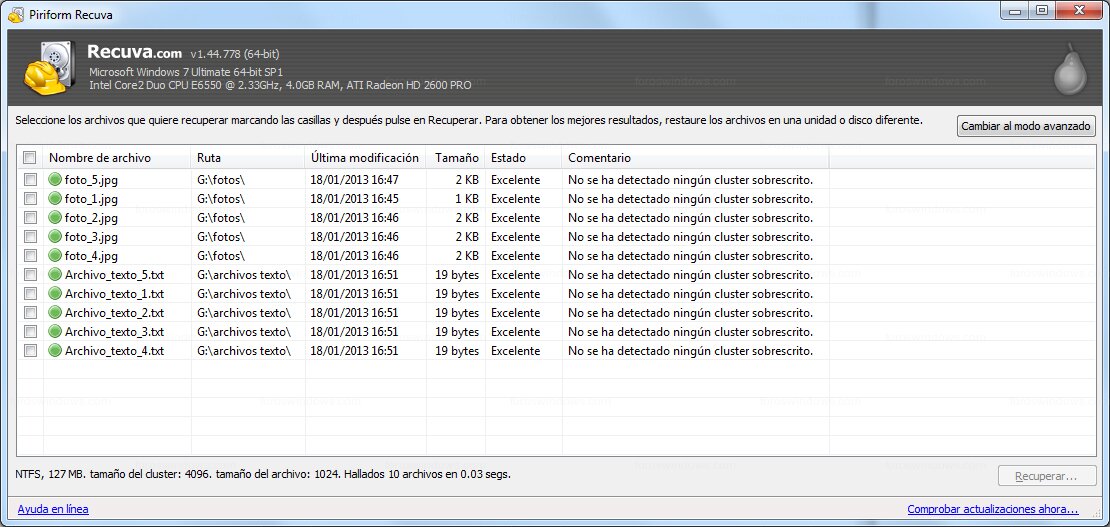The height and width of the screenshot is (527, 1110).
Task: Click Cambiar al modo avanzado button
Action: pos(1026,126)
